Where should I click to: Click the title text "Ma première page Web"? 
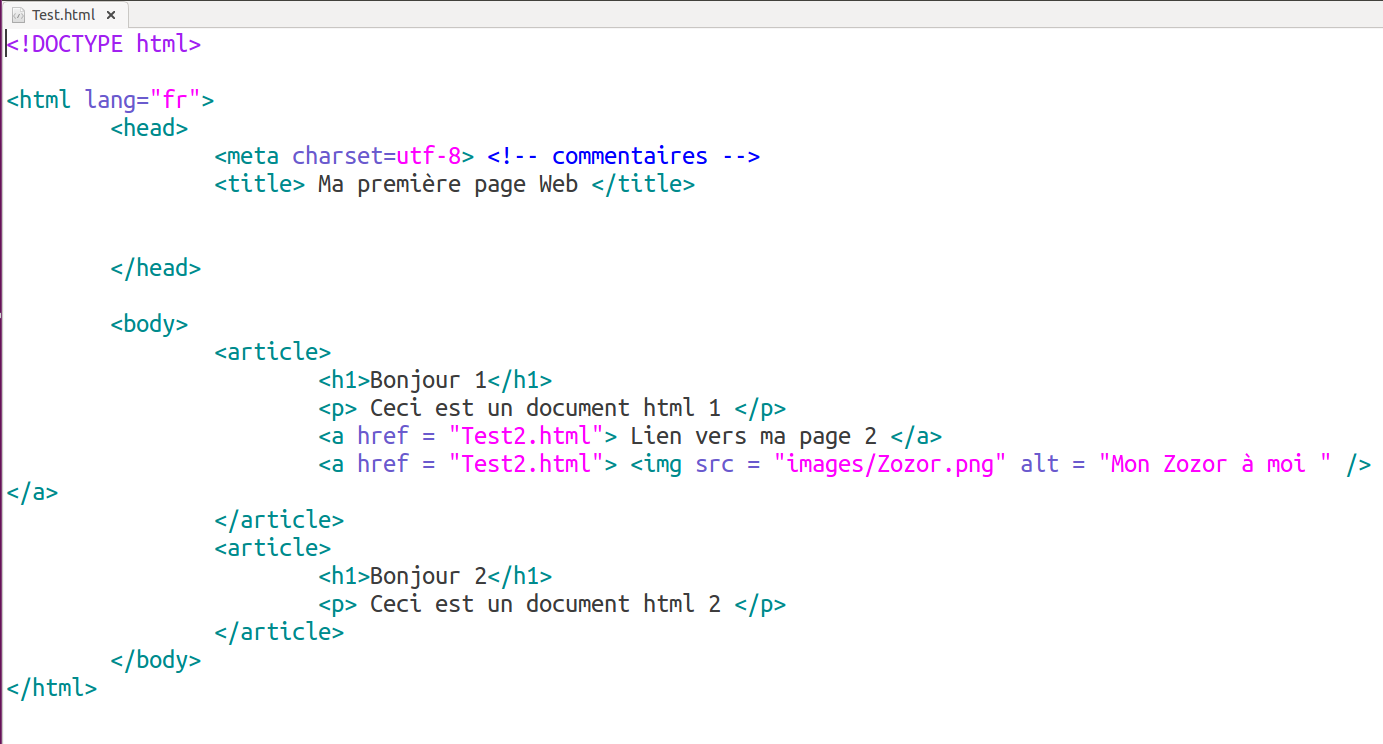pos(448,184)
